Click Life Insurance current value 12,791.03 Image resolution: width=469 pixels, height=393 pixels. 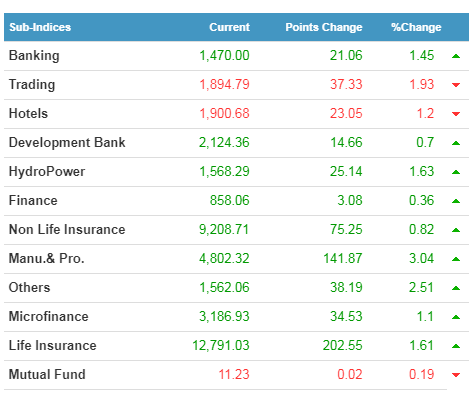[x=221, y=345]
